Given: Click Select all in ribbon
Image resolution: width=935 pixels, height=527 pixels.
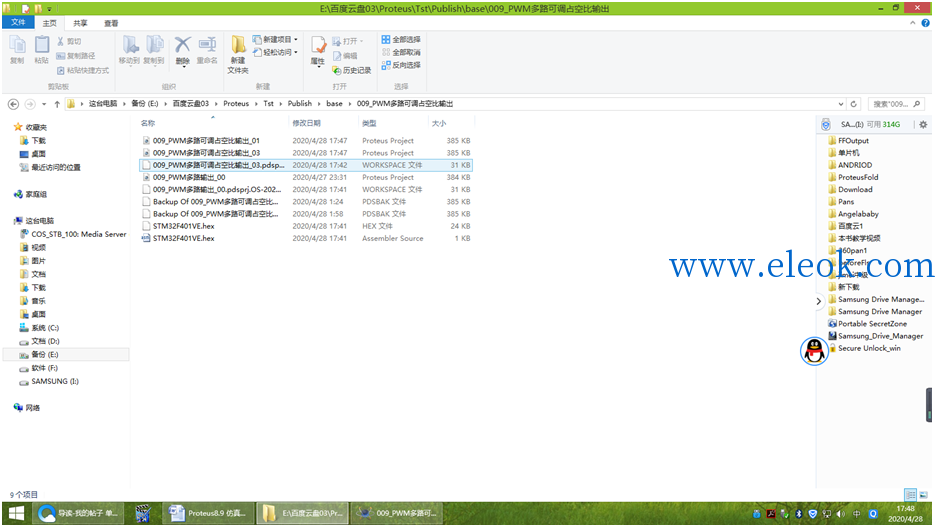Looking at the screenshot, I should [x=401, y=39].
